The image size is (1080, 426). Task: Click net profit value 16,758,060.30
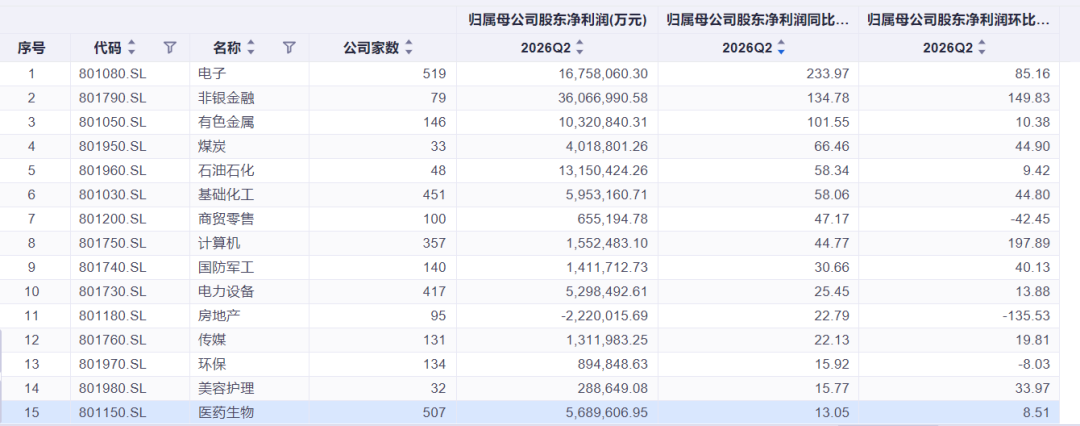click(601, 74)
